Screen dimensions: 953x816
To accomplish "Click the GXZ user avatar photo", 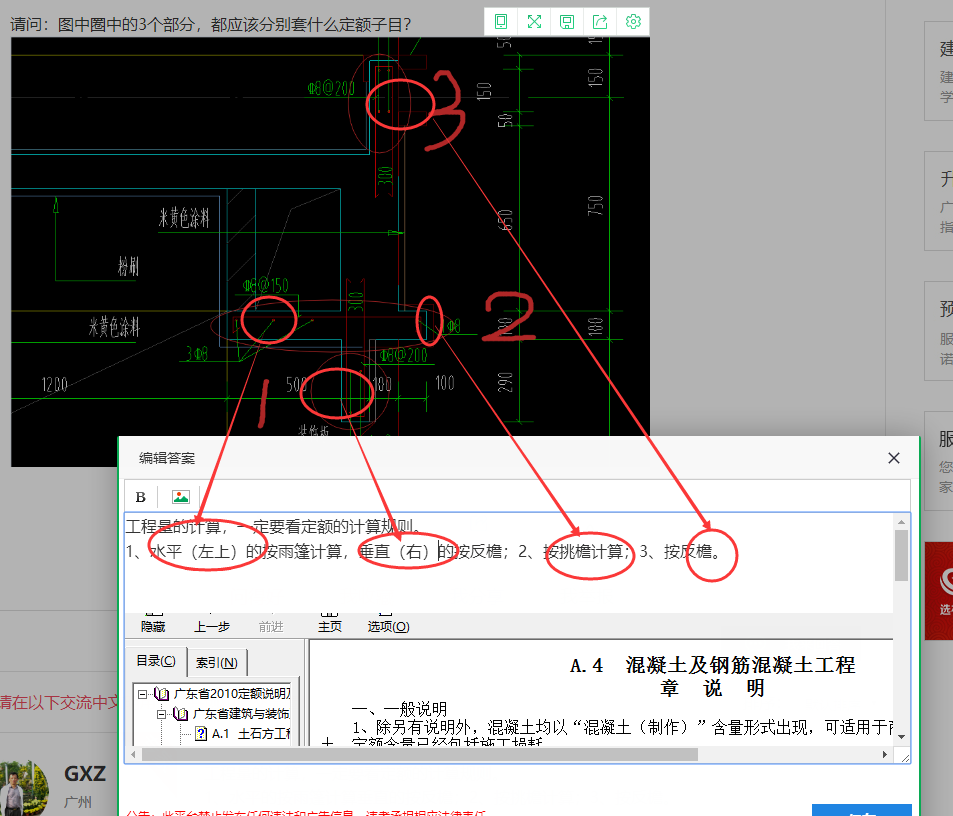I will click(x=24, y=787).
